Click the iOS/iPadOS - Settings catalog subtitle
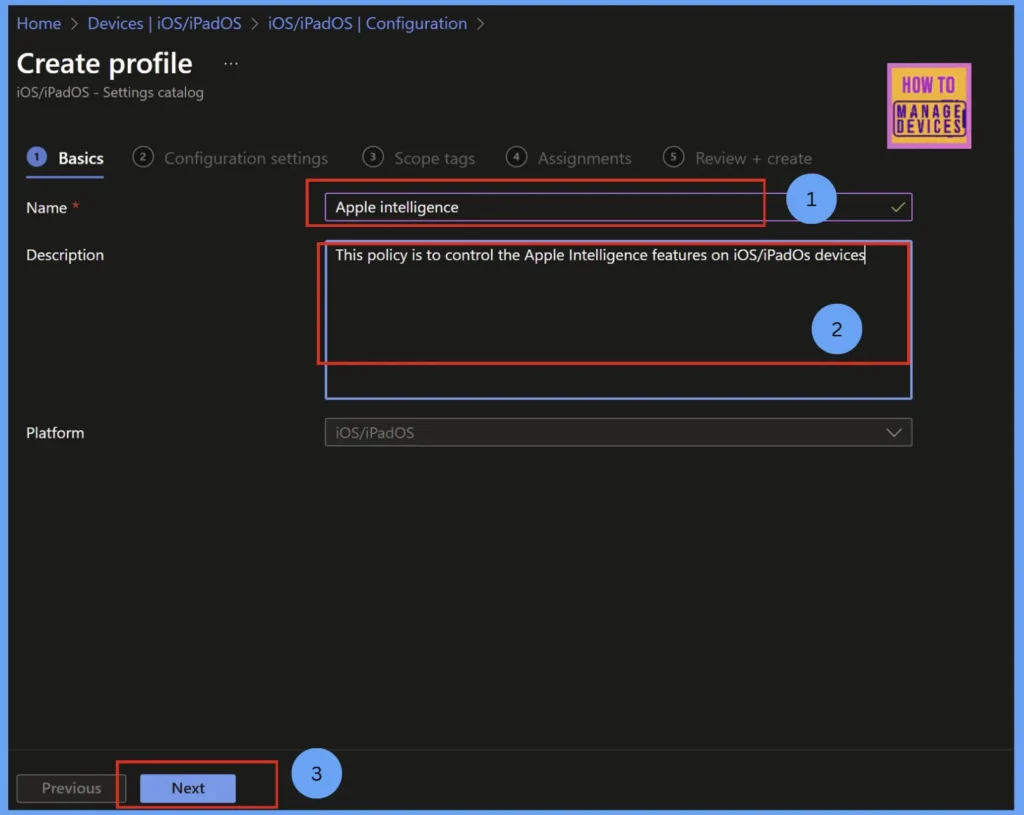Viewport: 1024px width, 815px height. click(110, 93)
